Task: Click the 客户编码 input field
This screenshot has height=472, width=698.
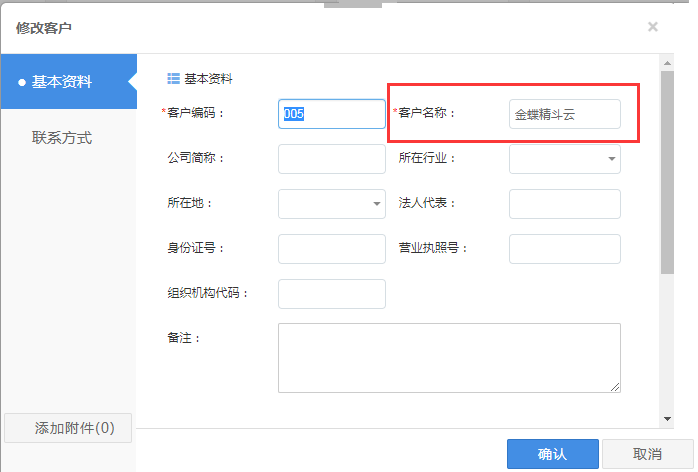Action: click(x=331, y=114)
